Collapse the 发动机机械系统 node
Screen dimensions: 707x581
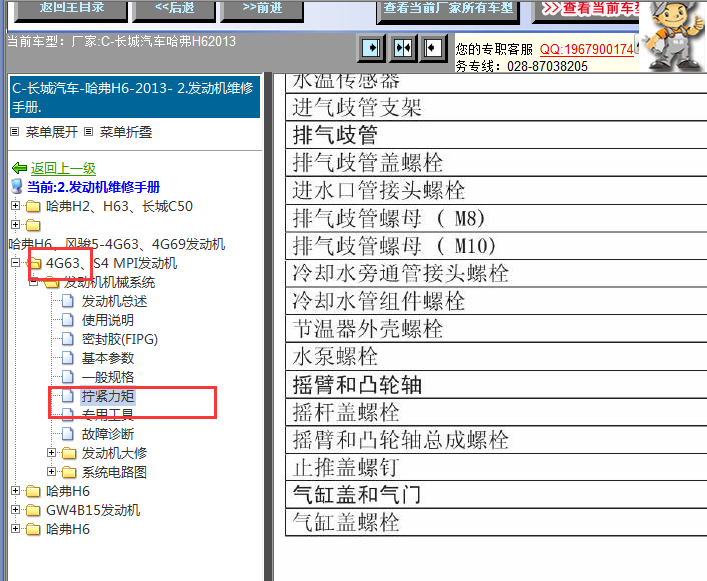coord(33,283)
